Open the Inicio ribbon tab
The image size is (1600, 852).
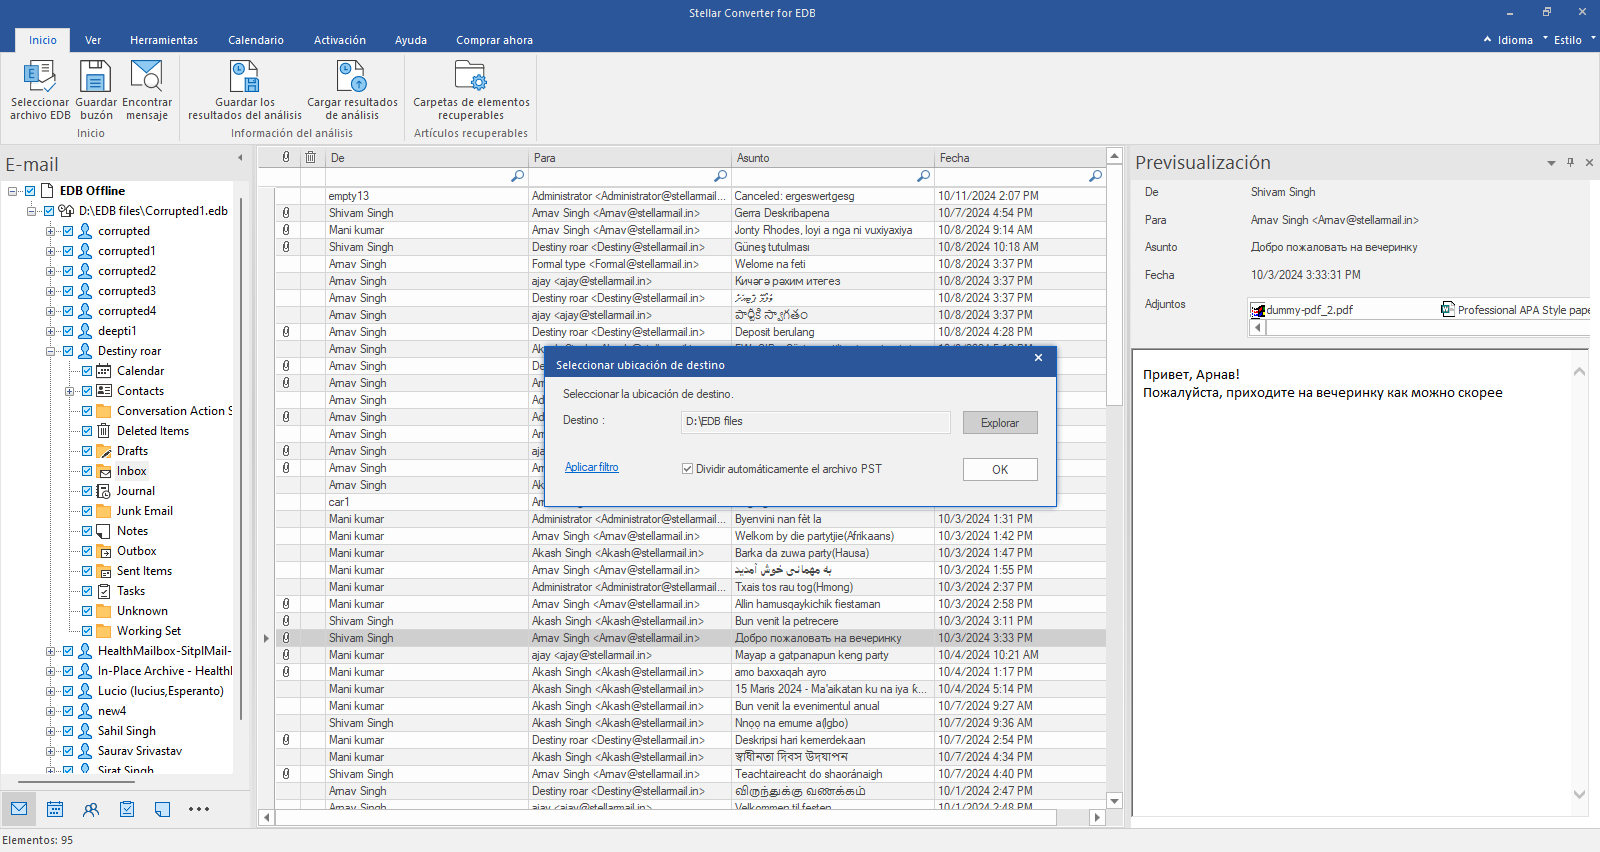[43, 40]
